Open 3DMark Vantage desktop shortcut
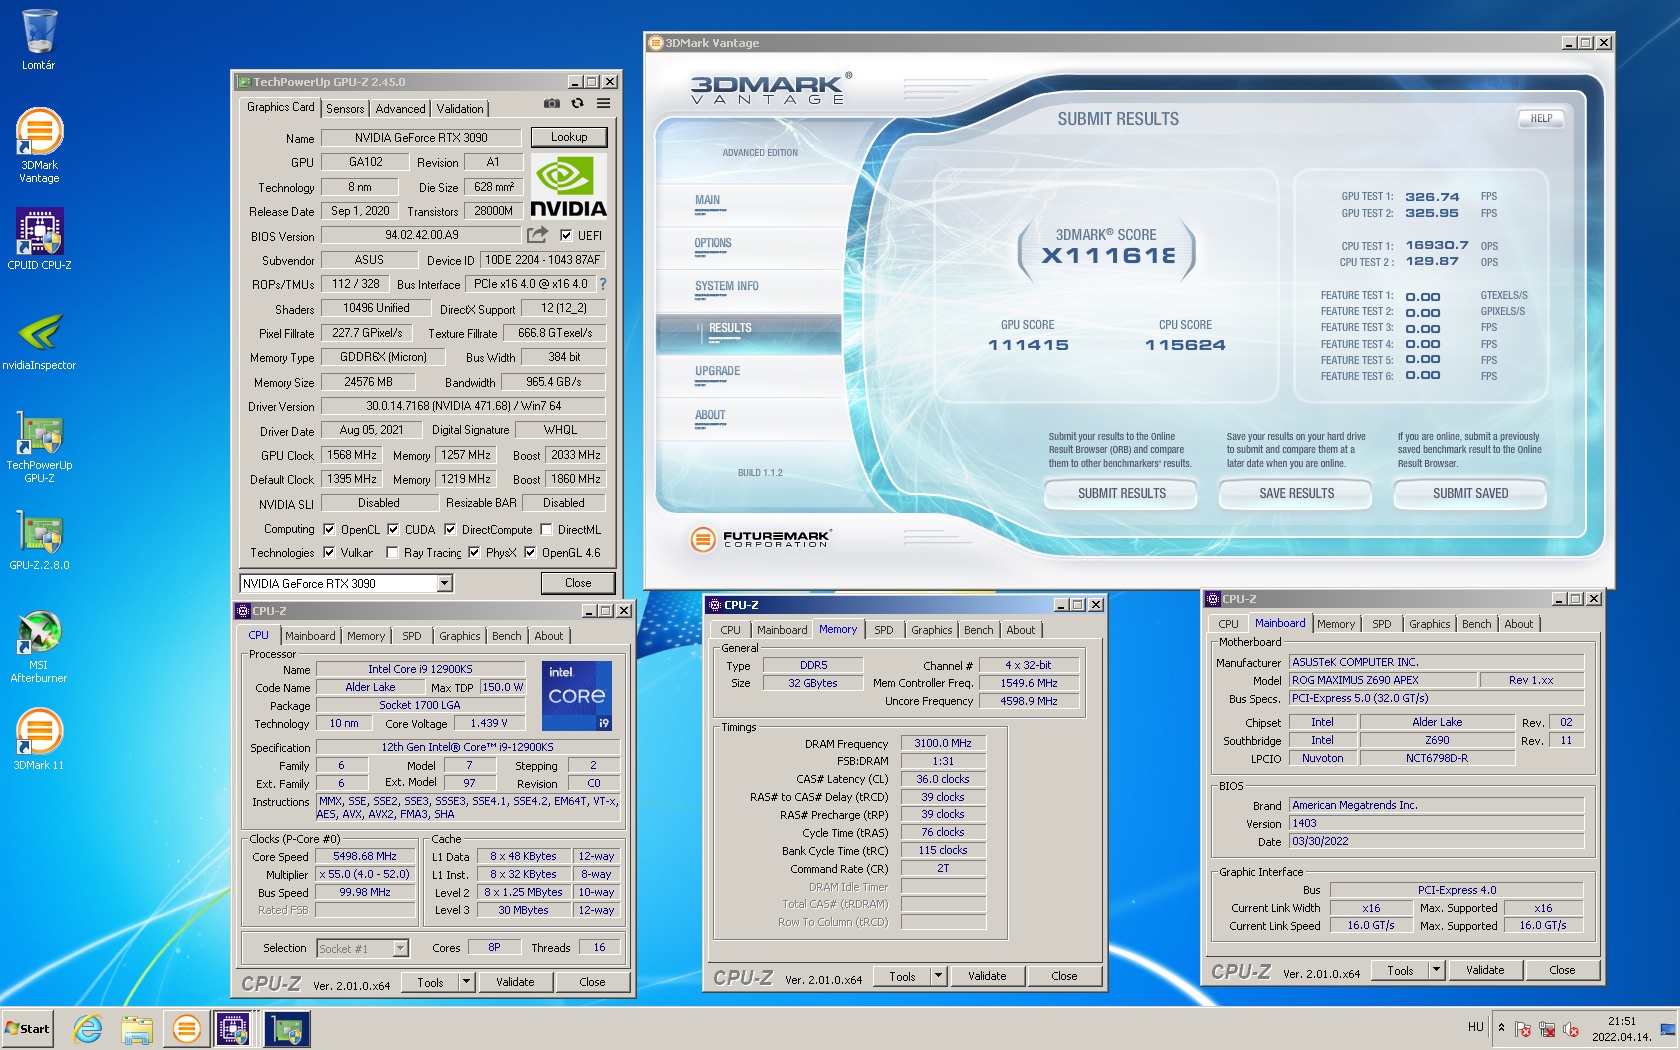 point(39,145)
